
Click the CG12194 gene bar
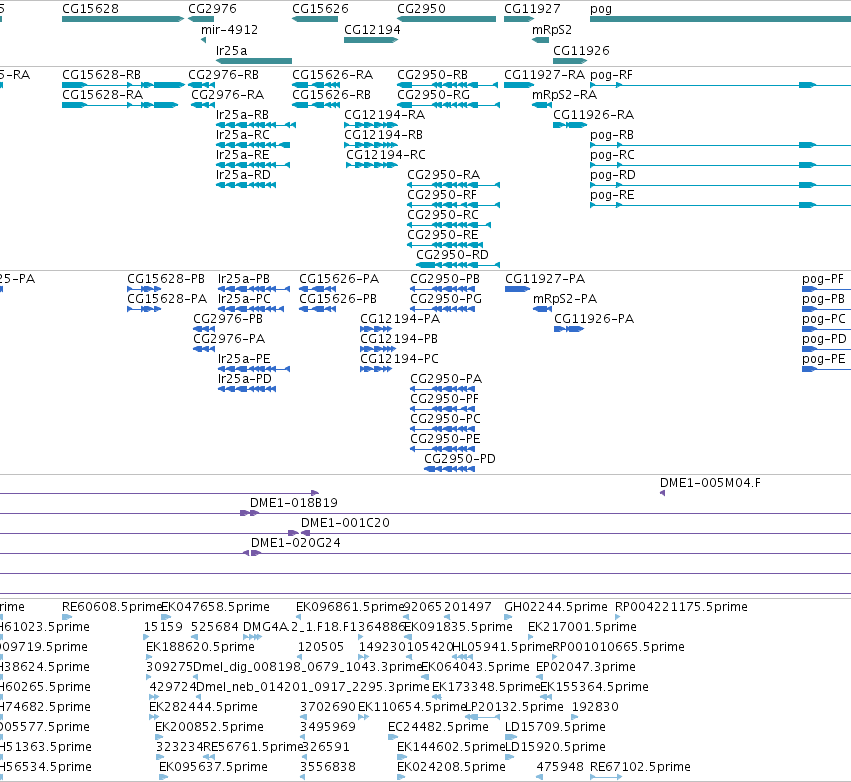pyautogui.click(x=371, y=40)
